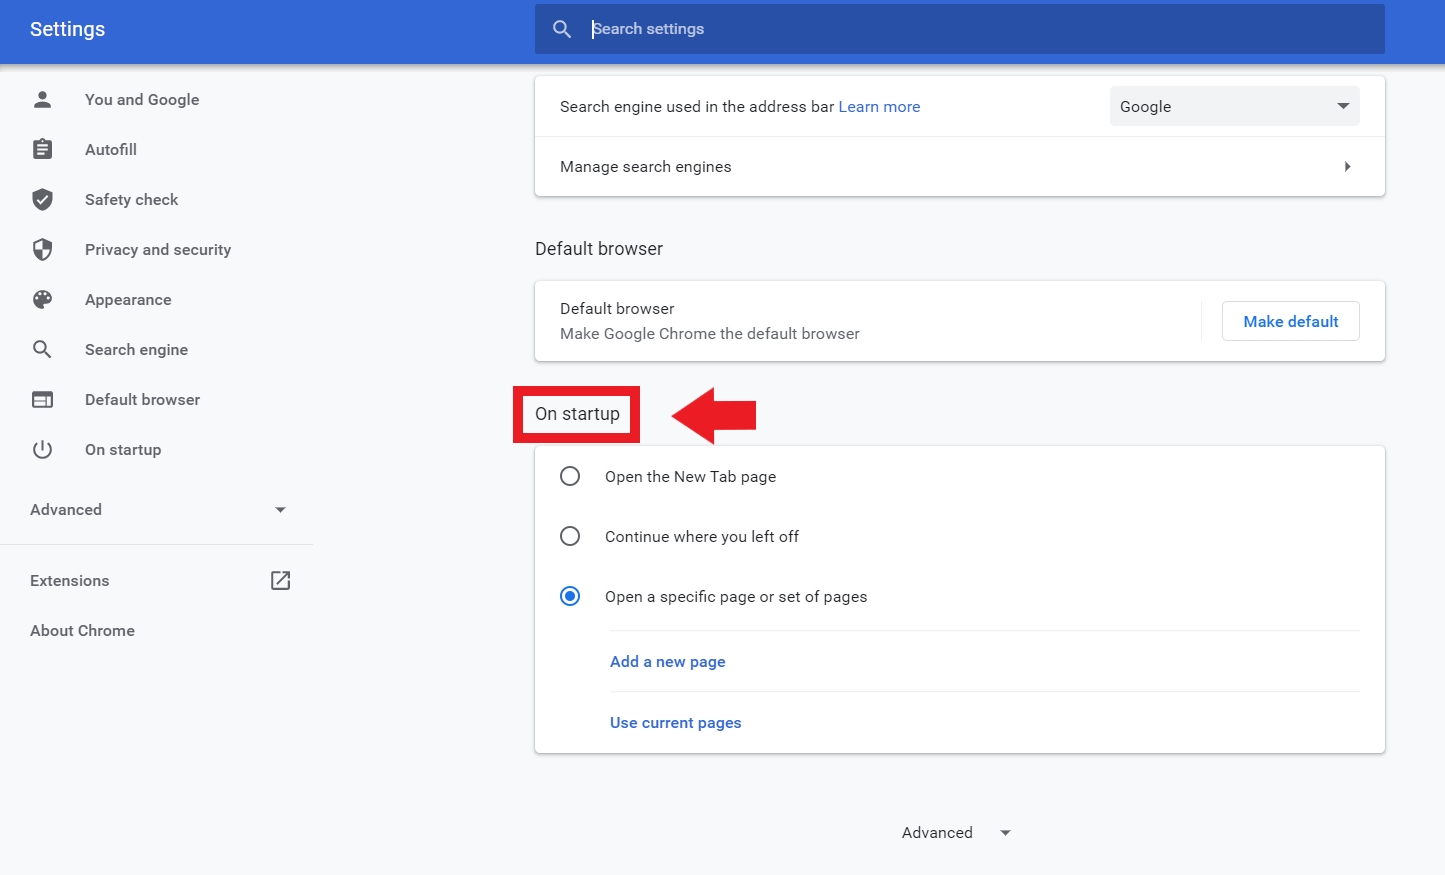Open the Learn more link
1445x875 pixels.
(x=879, y=106)
